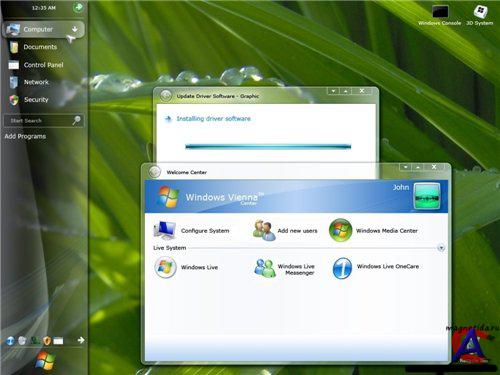Image resolution: width=500 pixels, height=375 pixels.
Task: Click the green plus button near clock
Action: pyautogui.click(x=78, y=7)
